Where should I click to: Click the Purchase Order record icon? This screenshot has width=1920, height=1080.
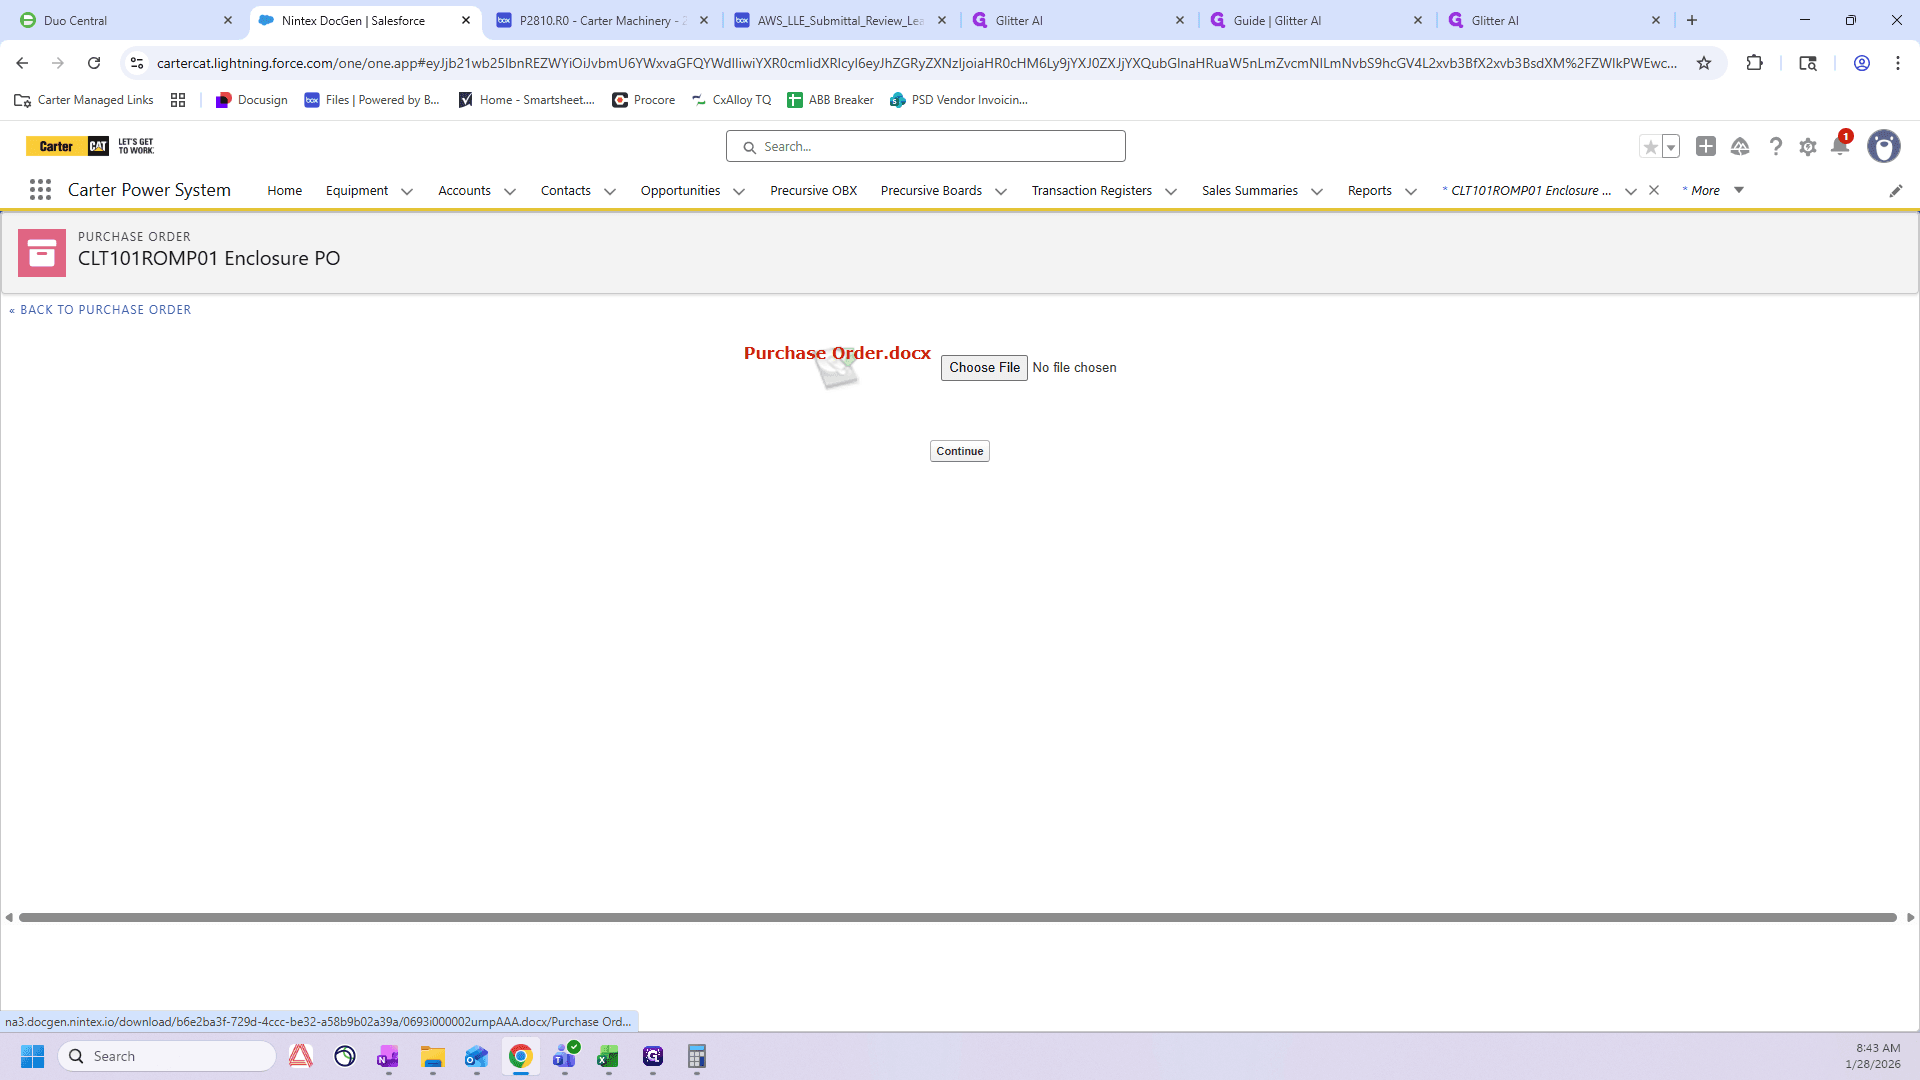[x=42, y=253]
